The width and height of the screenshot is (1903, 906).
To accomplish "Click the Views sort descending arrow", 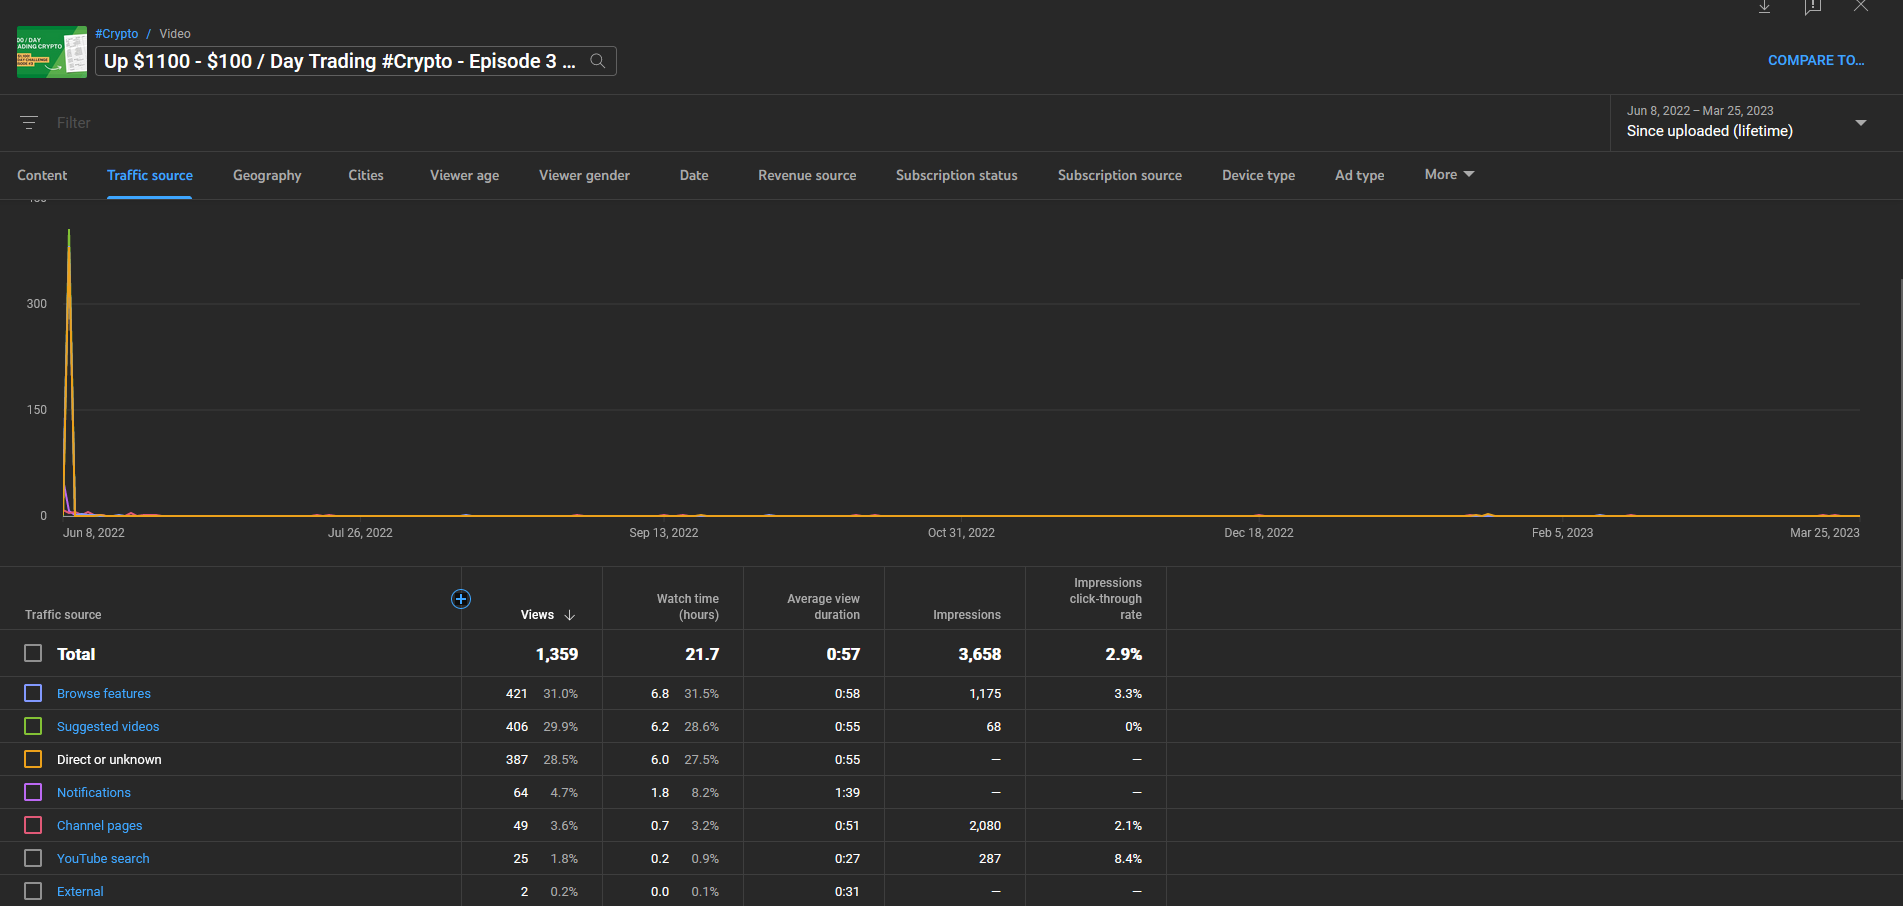I will [x=570, y=615].
